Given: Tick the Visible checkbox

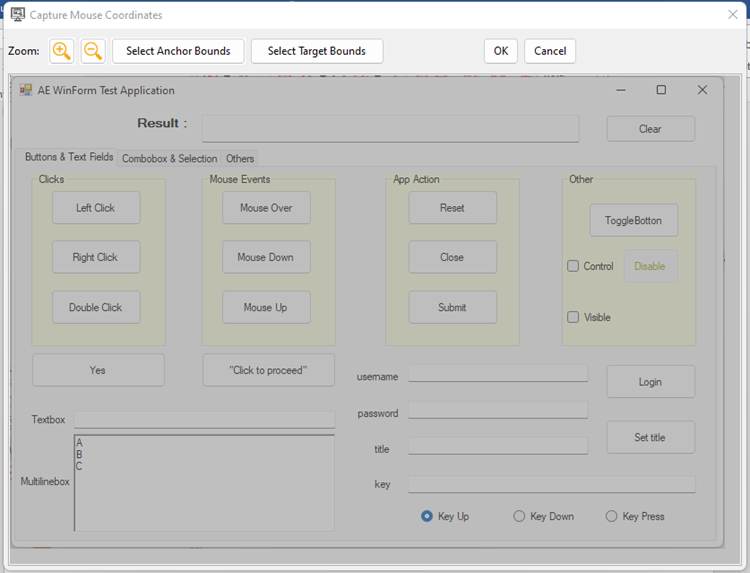Looking at the screenshot, I should point(573,317).
